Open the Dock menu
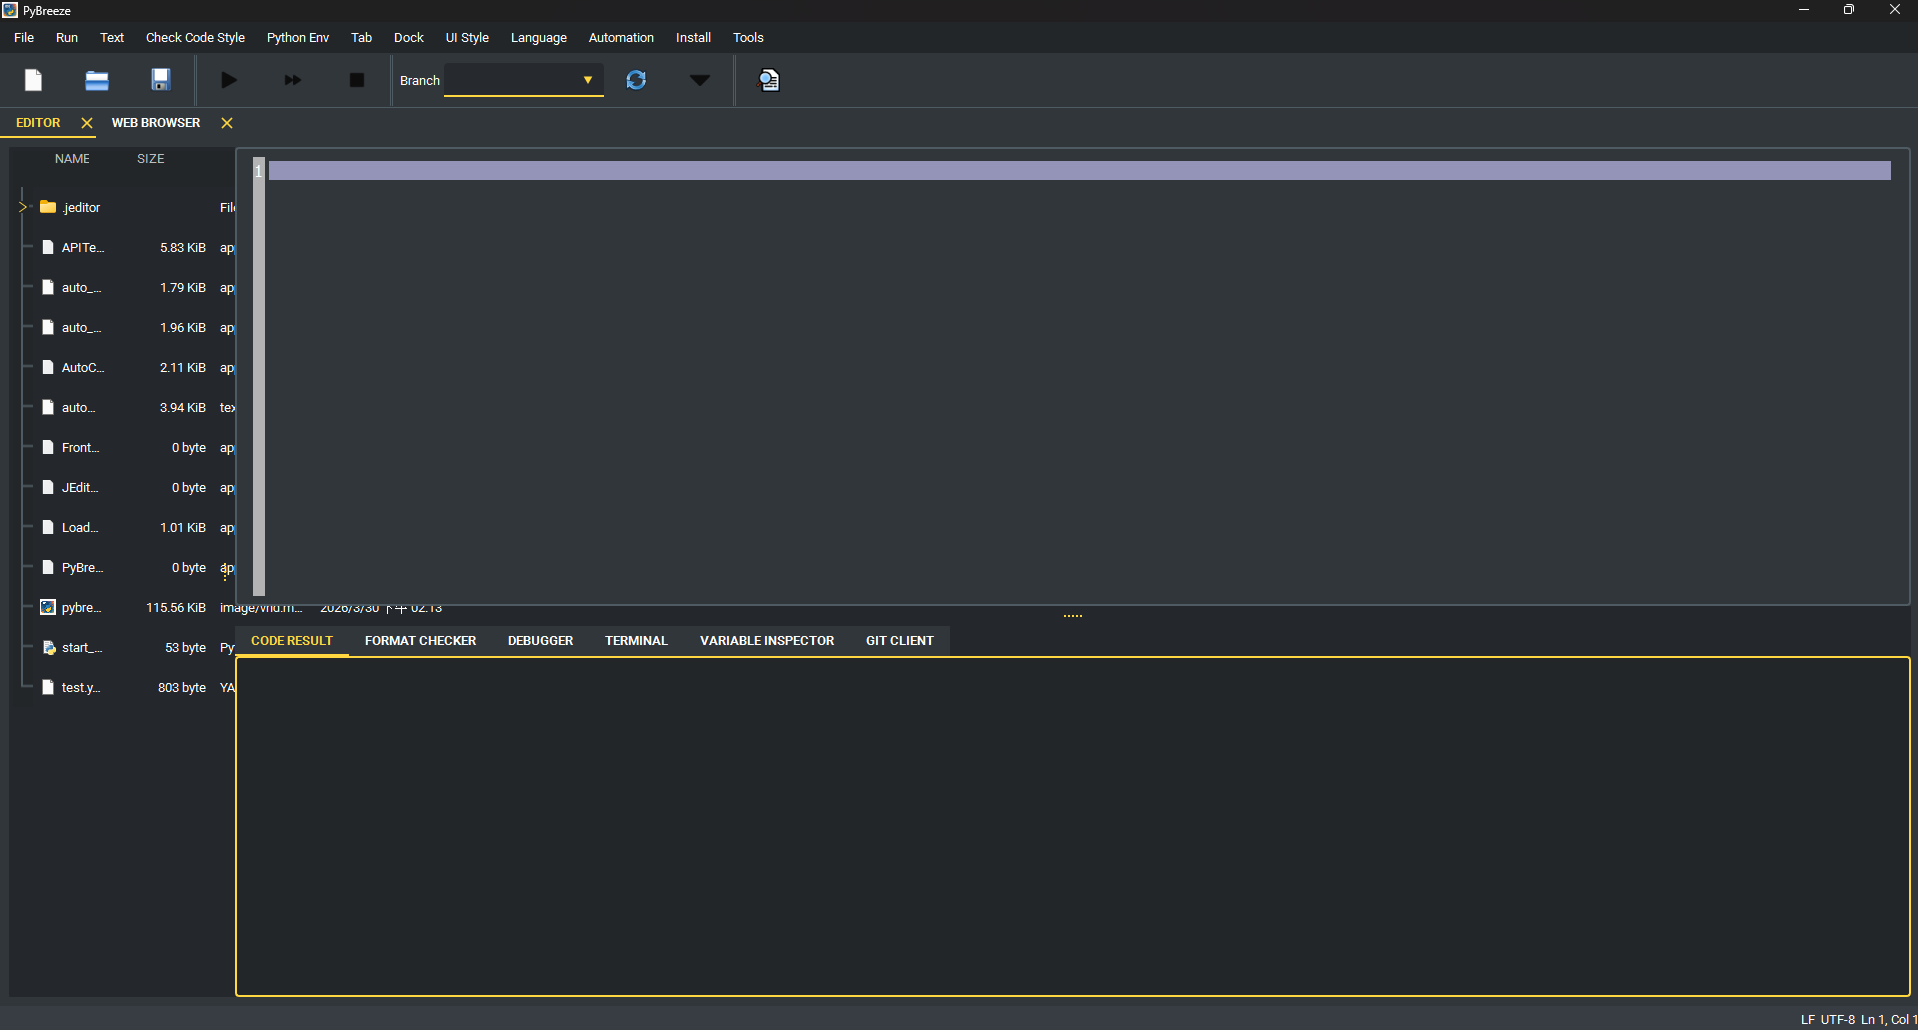 coord(409,38)
